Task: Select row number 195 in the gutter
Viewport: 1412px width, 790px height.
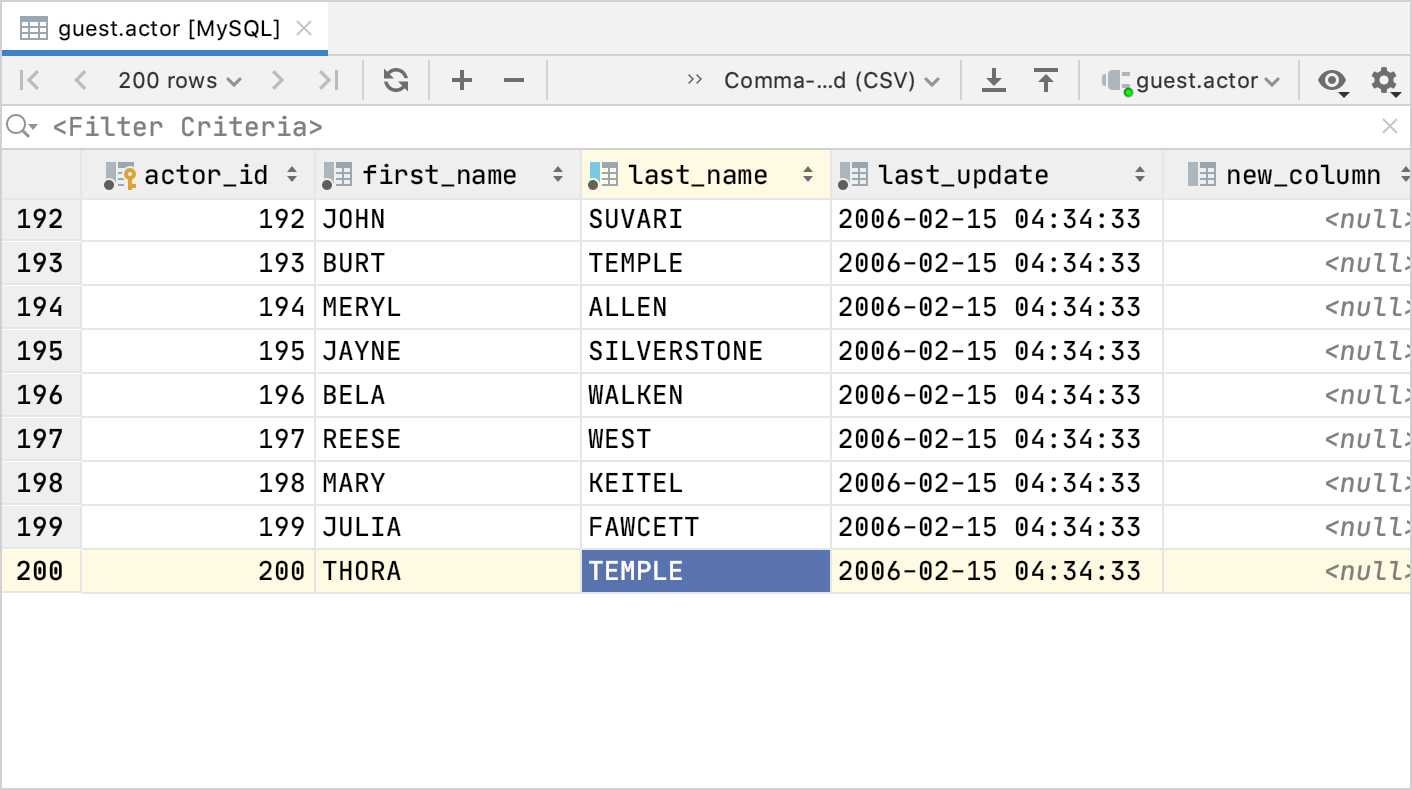Action: pos(41,351)
